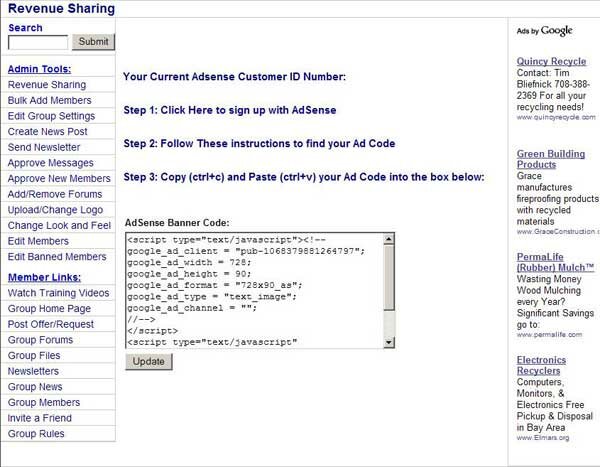600x467 pixels.
Task: Click Step 1 sign up with AdSense link
Action: [230, 110]
